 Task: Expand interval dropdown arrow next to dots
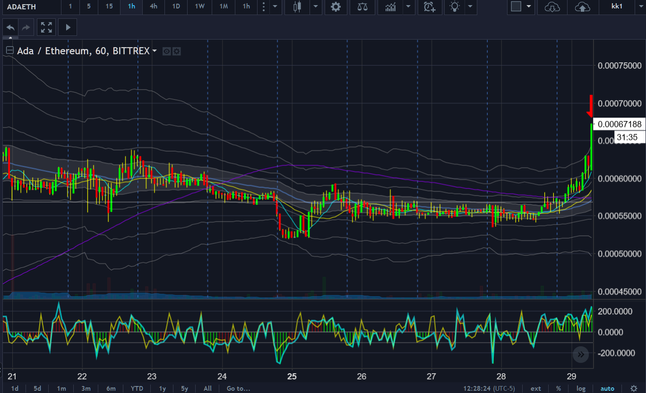[x=275, y=7]
